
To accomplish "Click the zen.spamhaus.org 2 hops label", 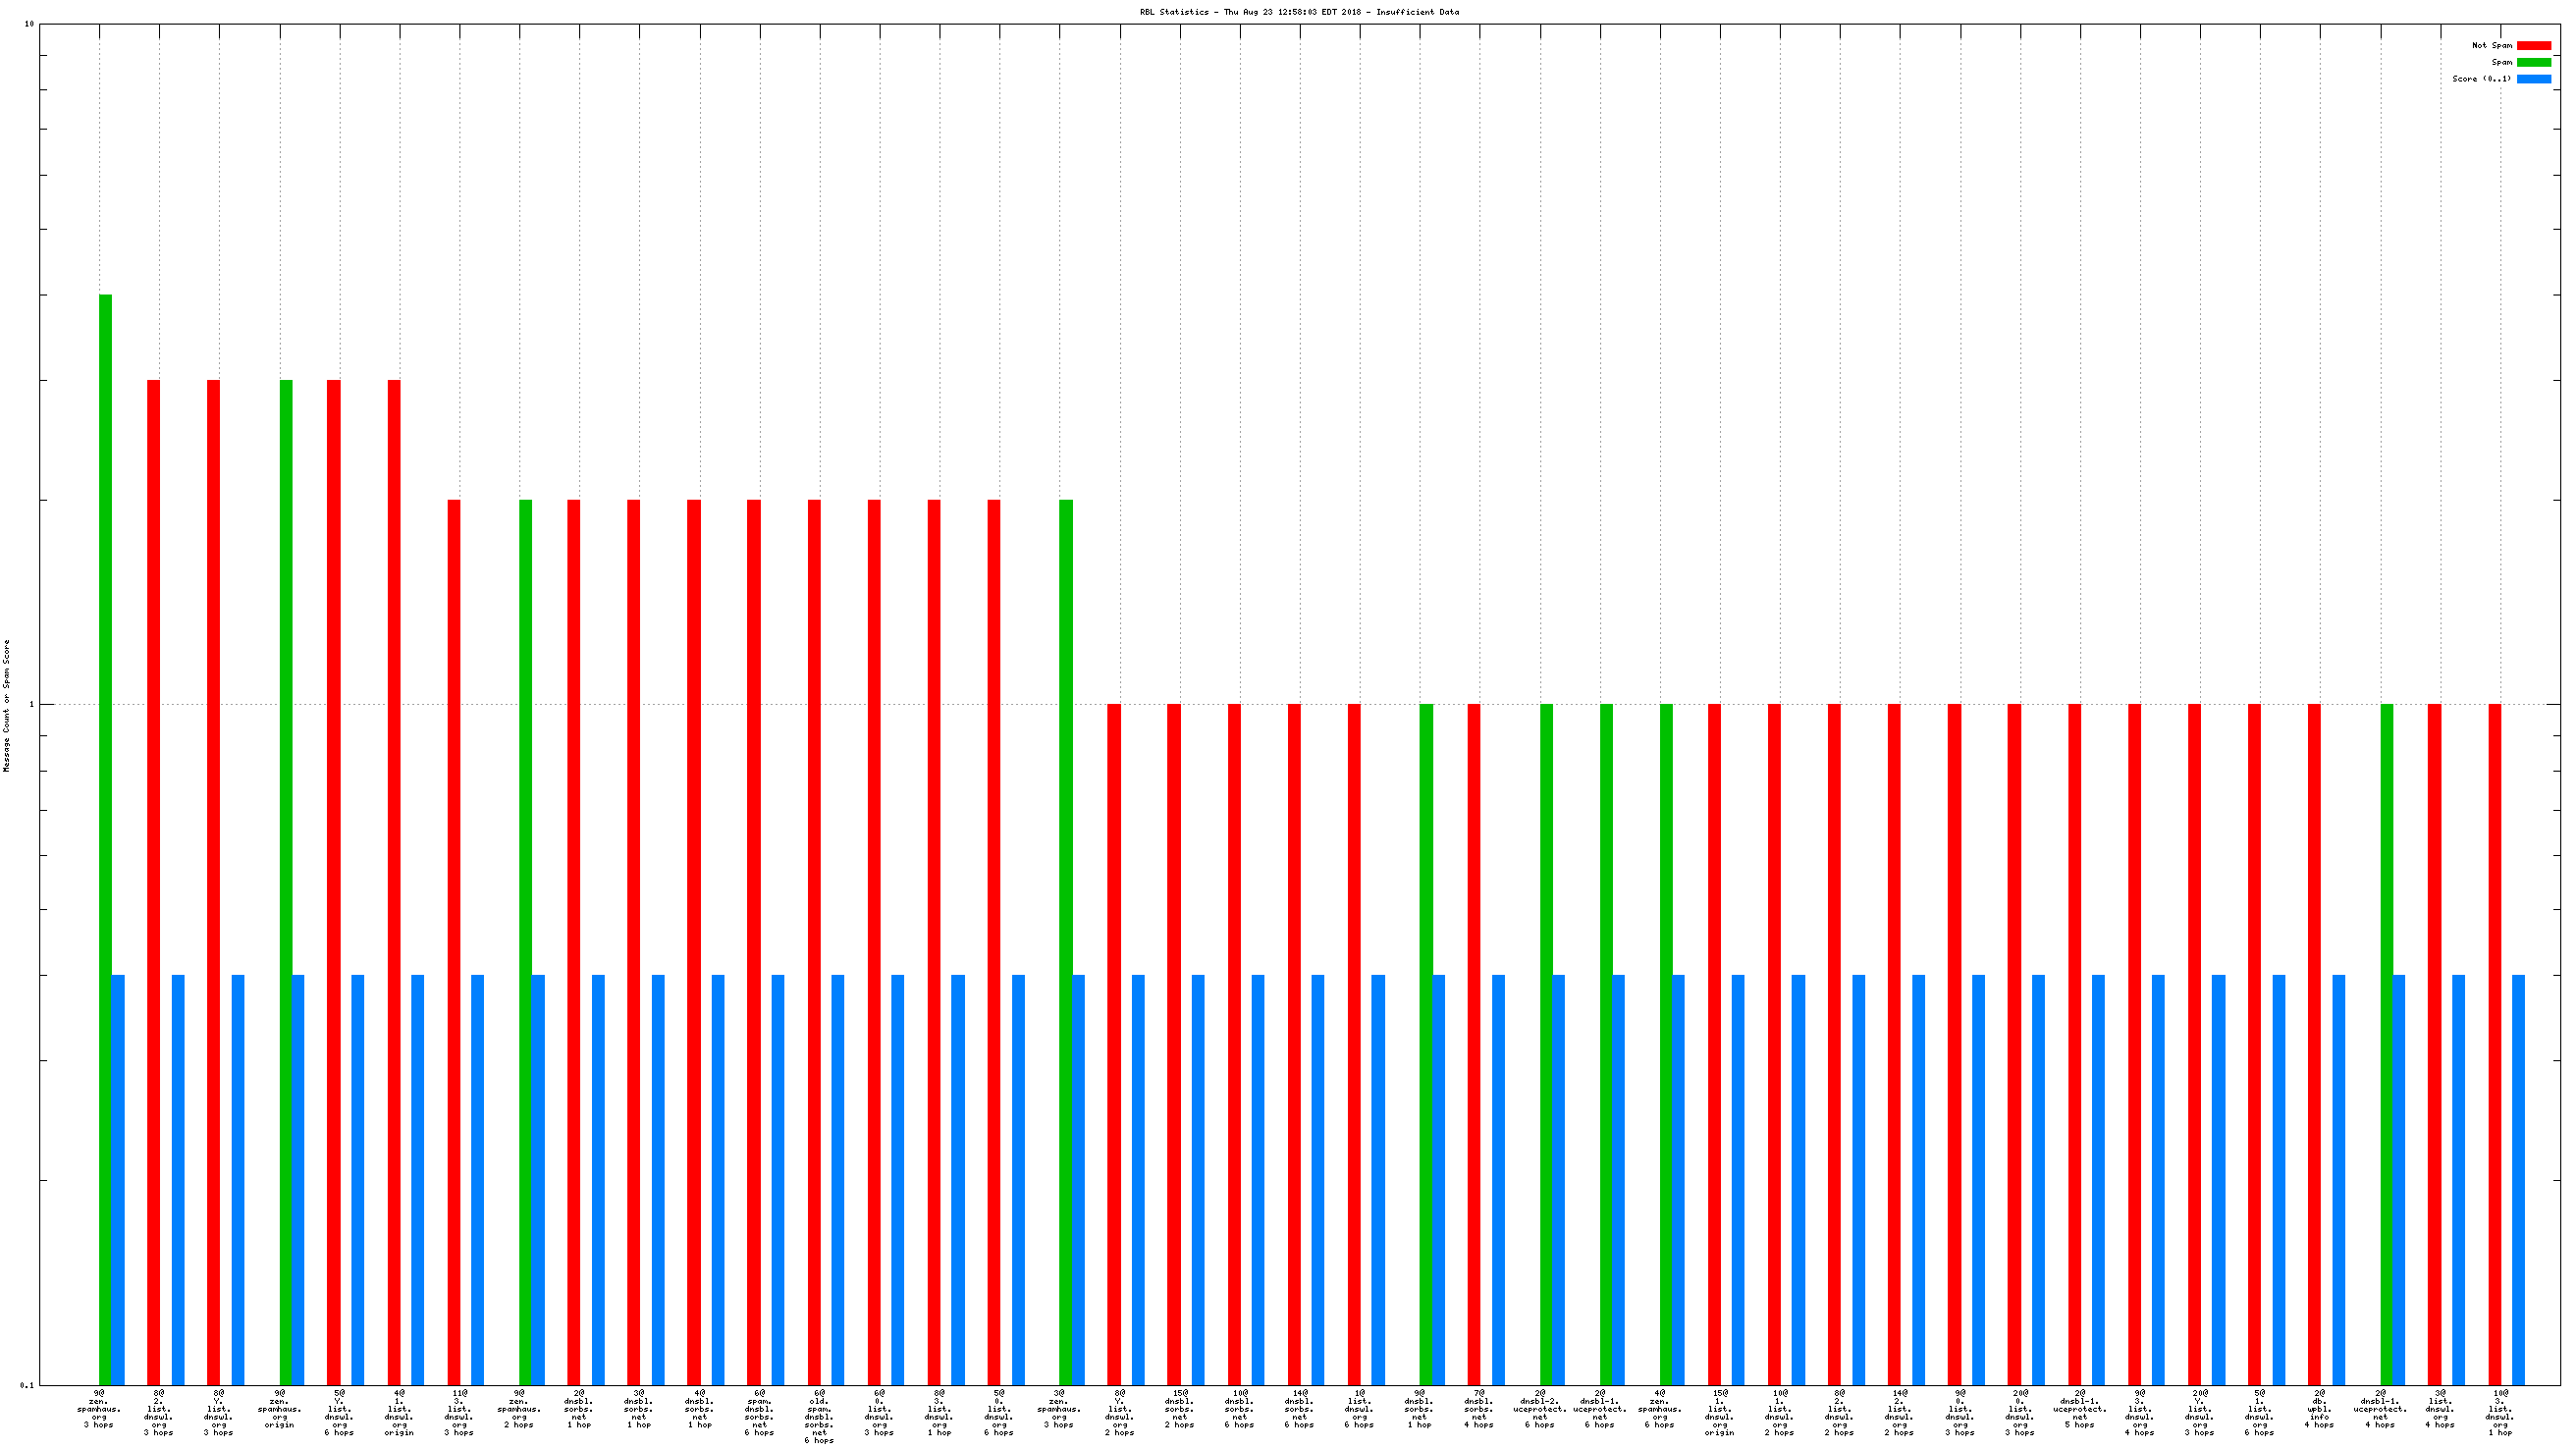I will (519, 1408).
